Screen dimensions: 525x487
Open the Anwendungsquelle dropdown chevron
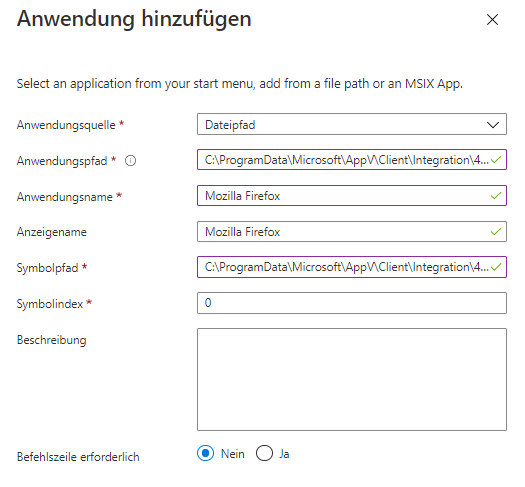tap(493, 125)
